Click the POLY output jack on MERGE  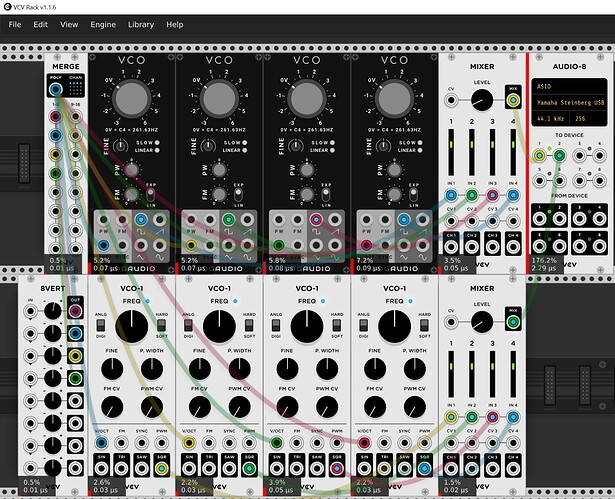point(56,89)
